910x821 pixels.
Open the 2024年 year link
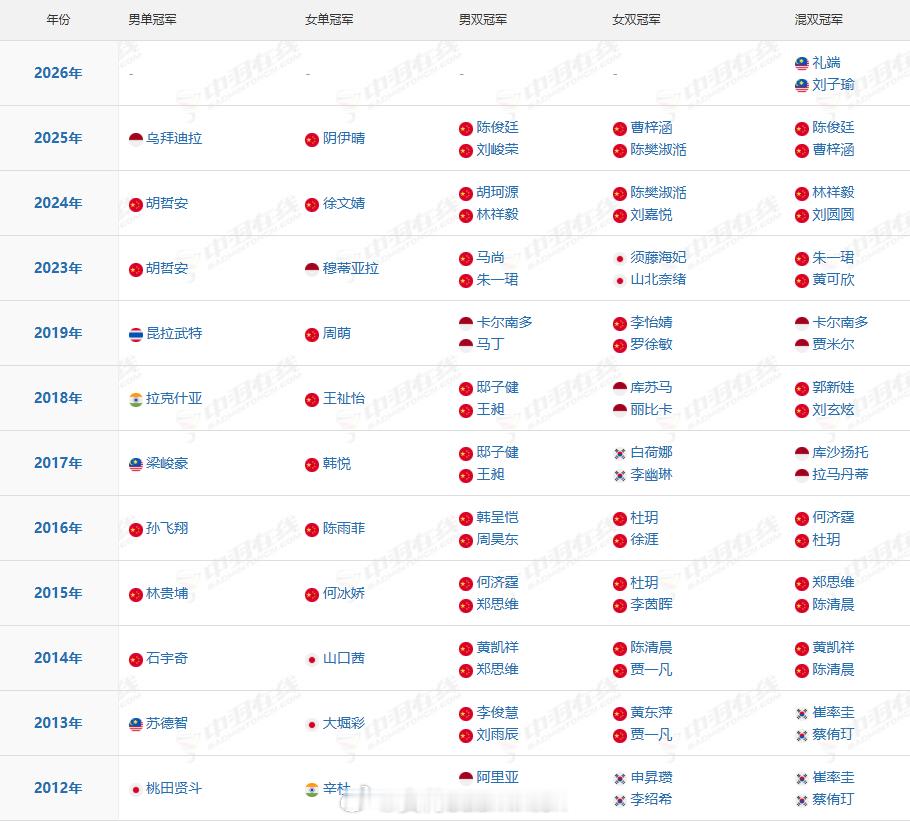[58, 203]
